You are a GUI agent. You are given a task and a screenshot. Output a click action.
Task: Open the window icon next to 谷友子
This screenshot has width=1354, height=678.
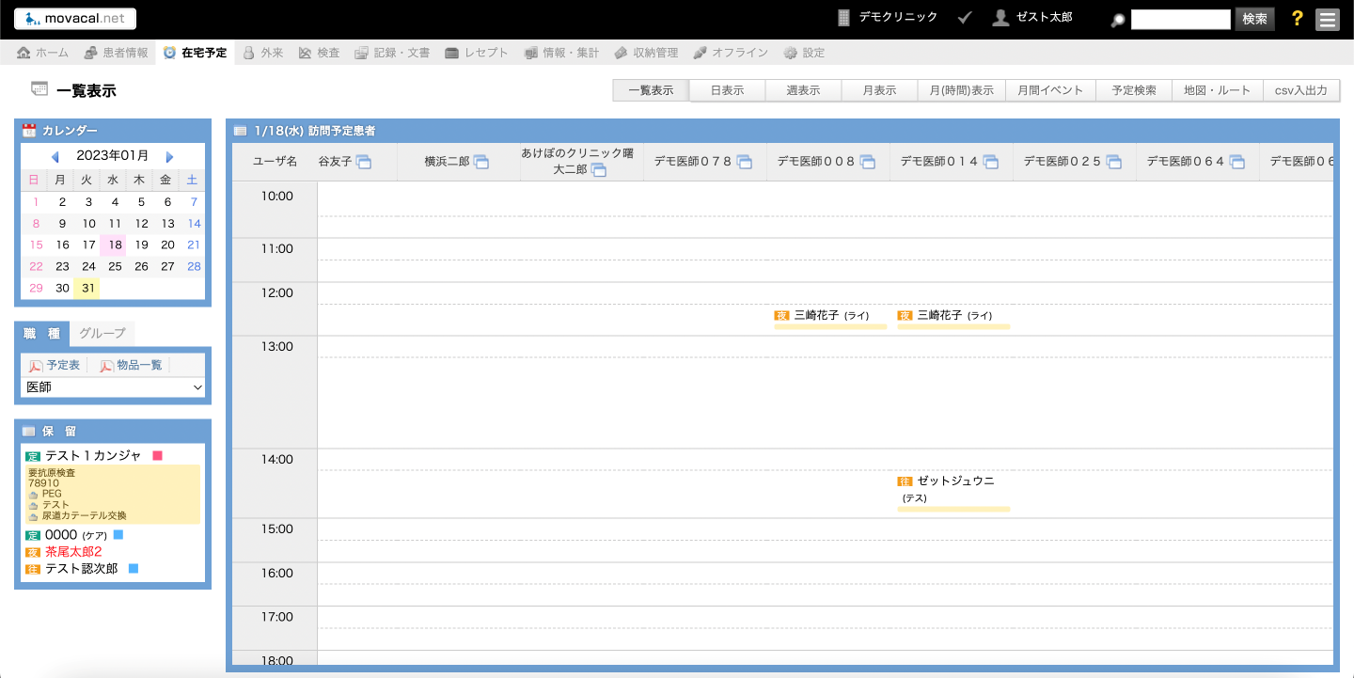pyautogui.click(x=364, y=162)
